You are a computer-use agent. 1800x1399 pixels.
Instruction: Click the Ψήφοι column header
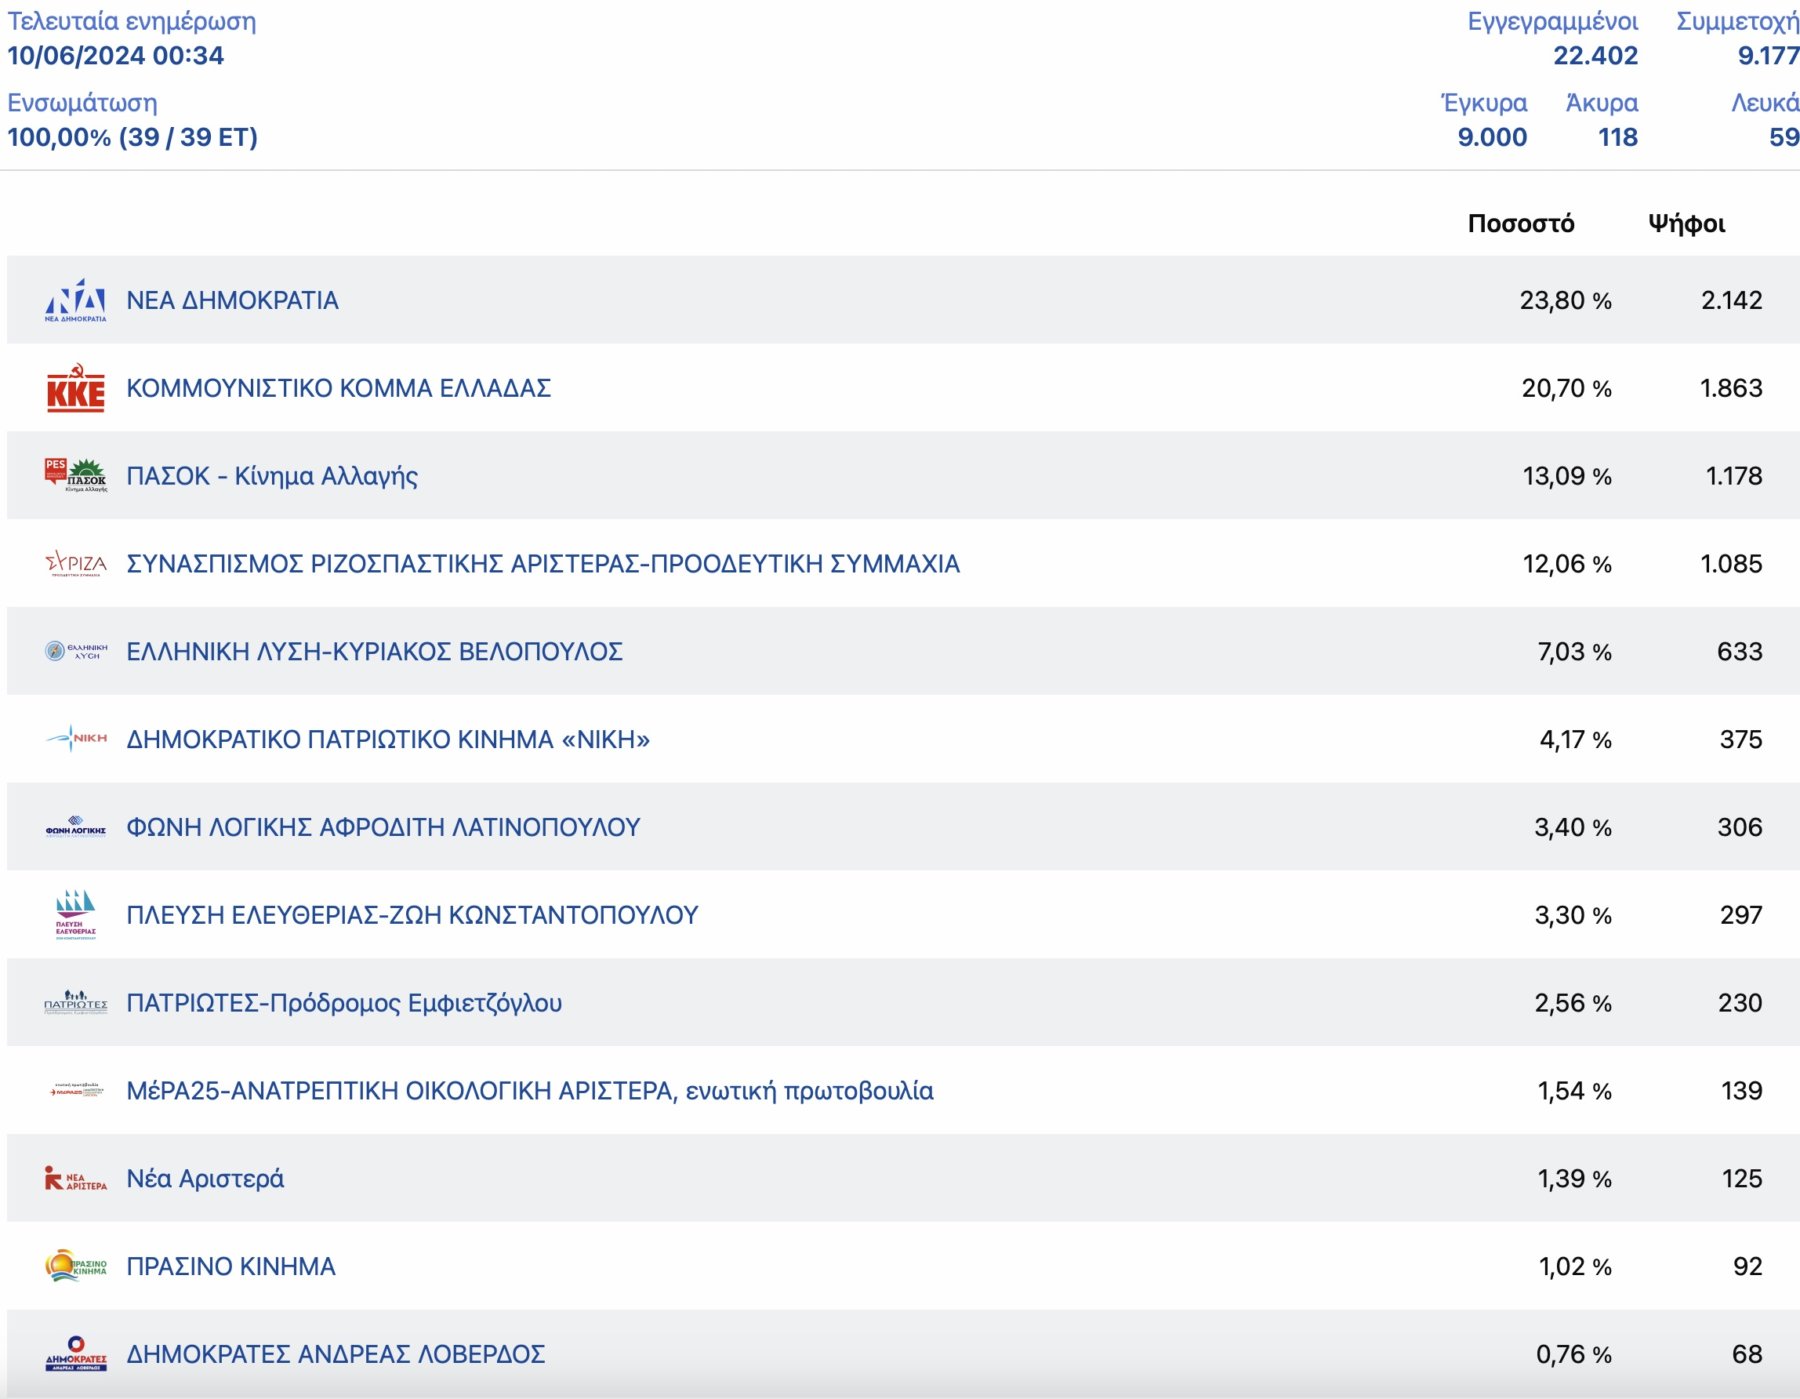(1687, 223)
